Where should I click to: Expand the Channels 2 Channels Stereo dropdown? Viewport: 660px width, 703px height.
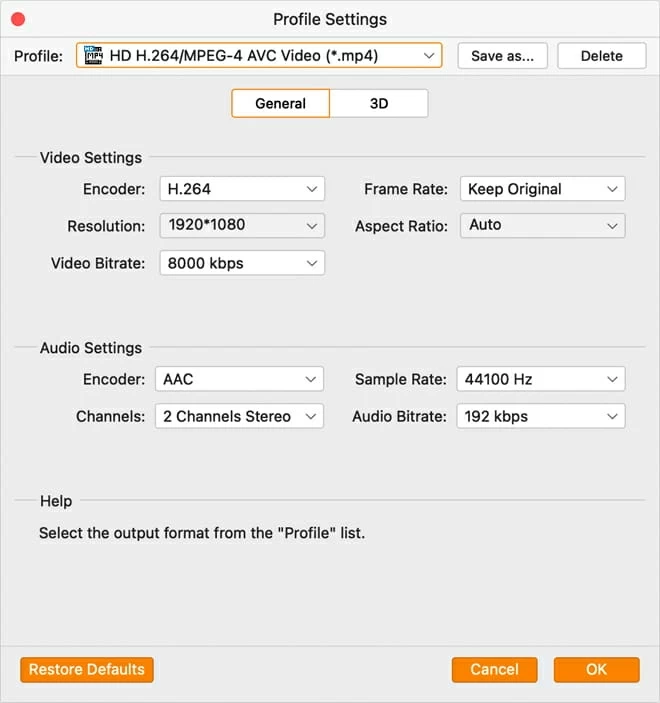click(239, 416)
